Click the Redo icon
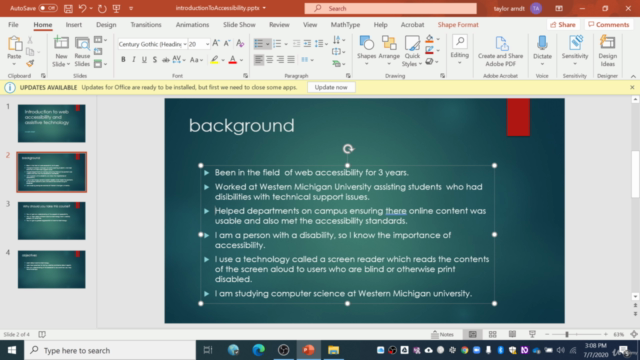The height and width of the screenshot is (360, 640). pos(102,8)
